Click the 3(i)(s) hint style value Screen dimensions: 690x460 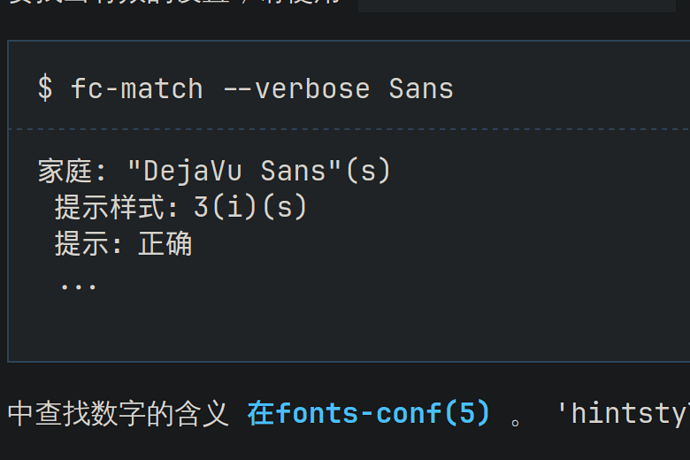tap(250, 207)
